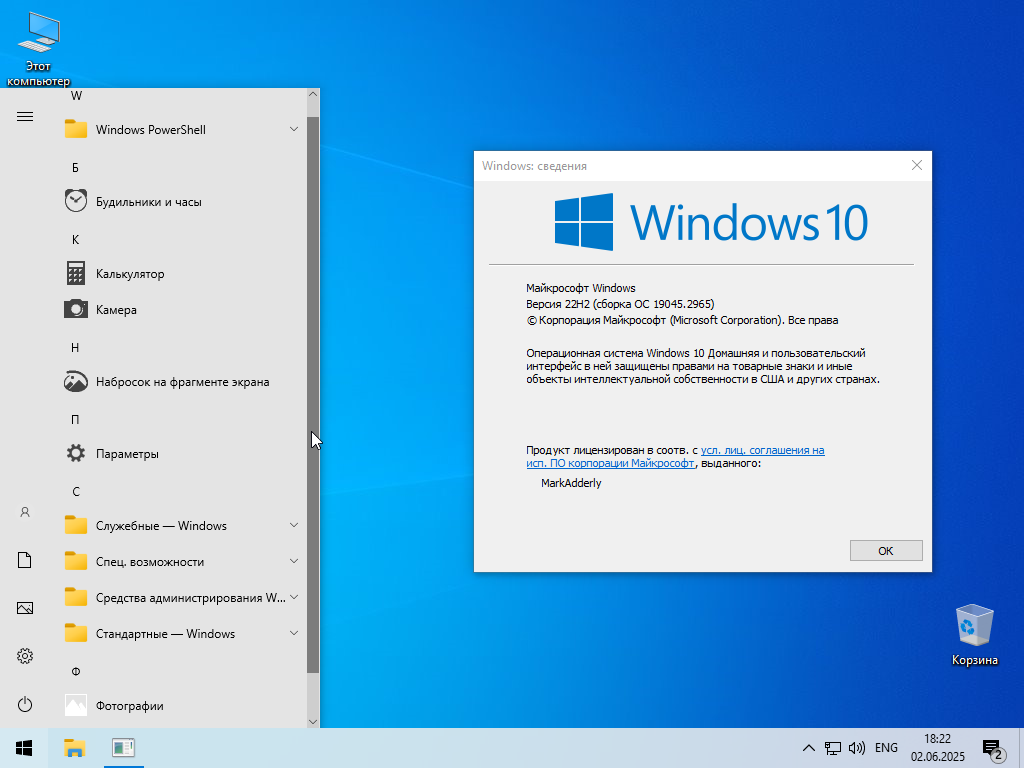Expand the Средства администрирования chevron
This screenshot has height=768, width=1024.
click(x=294, y=597)
